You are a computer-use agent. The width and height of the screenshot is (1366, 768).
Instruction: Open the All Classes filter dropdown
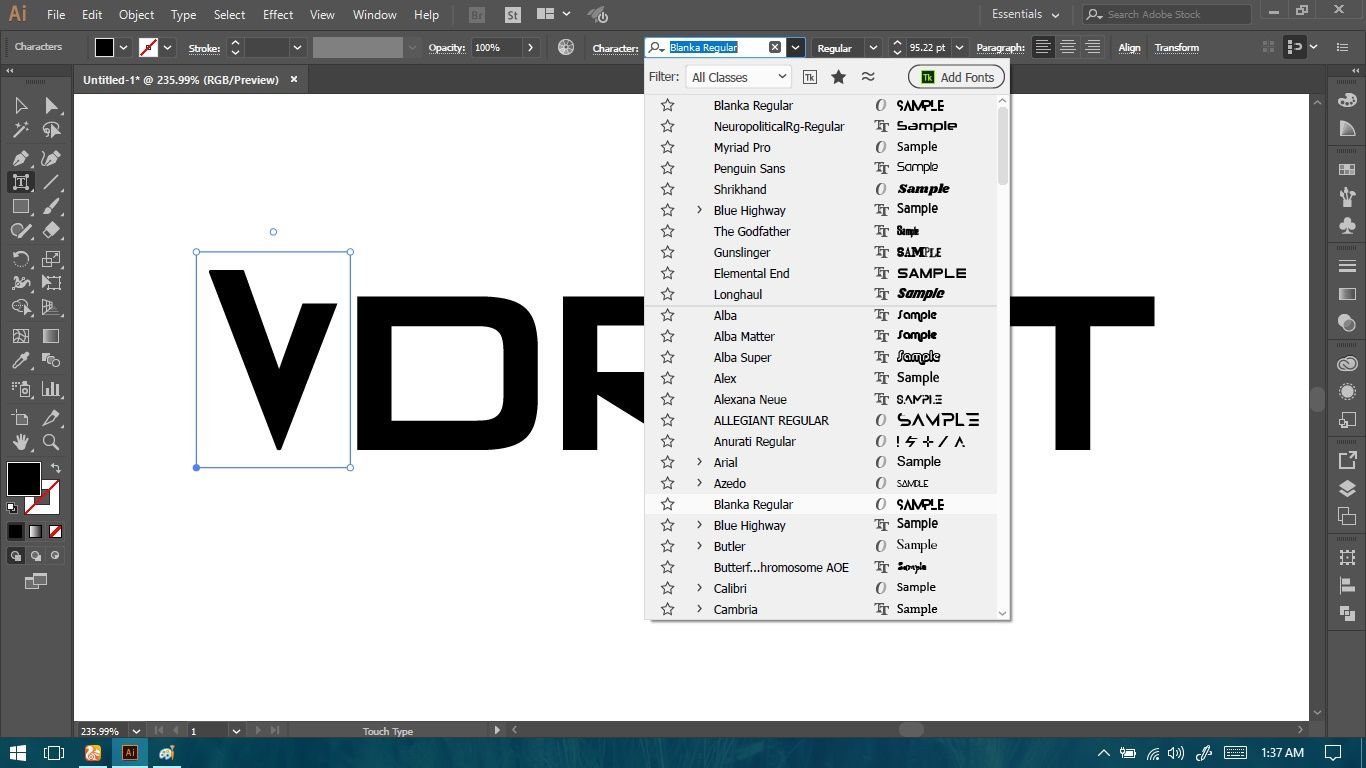coord(738,77)
